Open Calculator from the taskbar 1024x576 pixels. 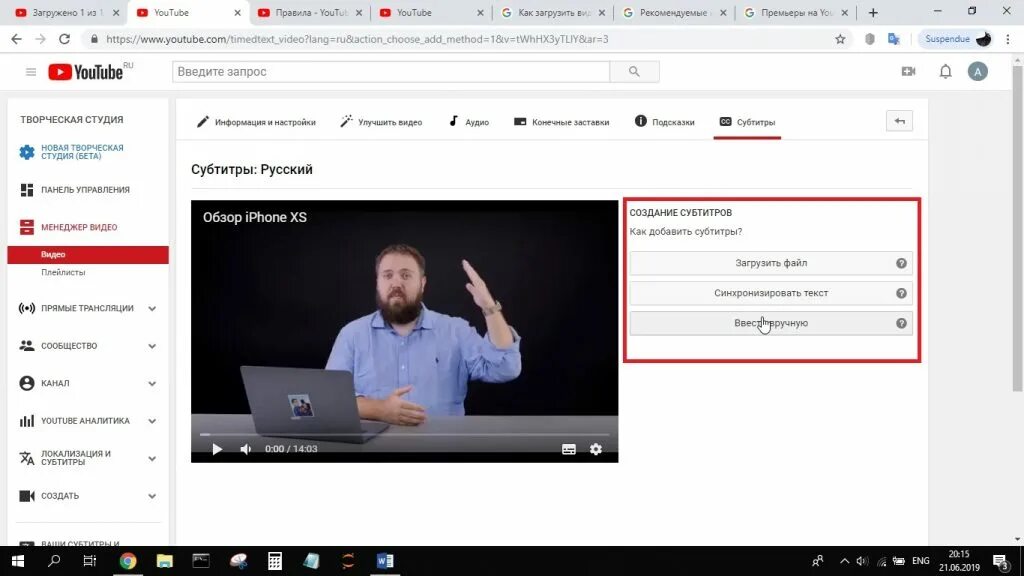click(x=275, y=561)
